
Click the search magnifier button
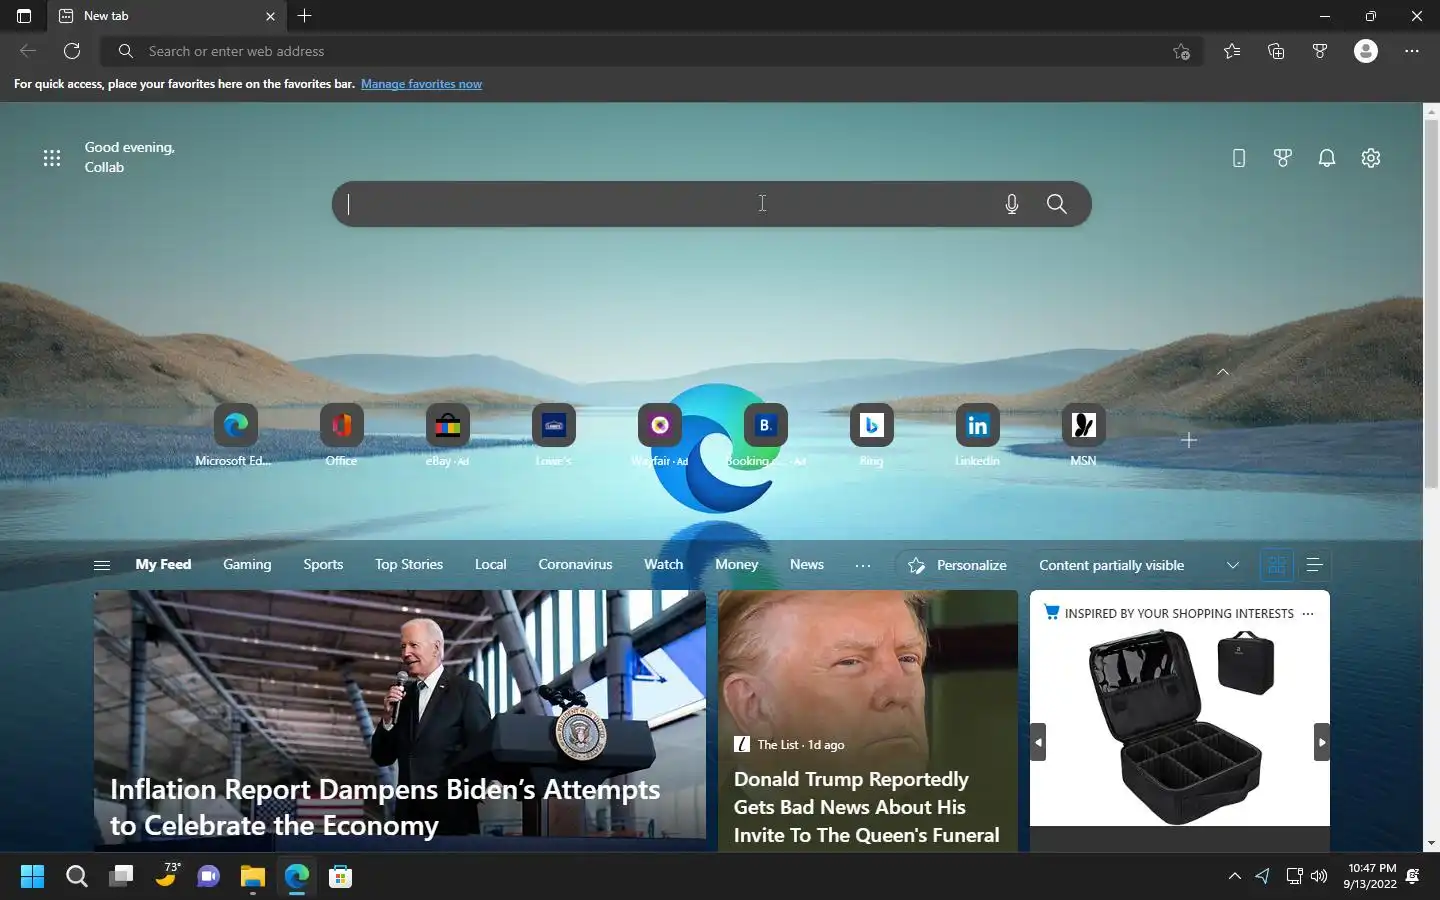(x=1056, y=204)
